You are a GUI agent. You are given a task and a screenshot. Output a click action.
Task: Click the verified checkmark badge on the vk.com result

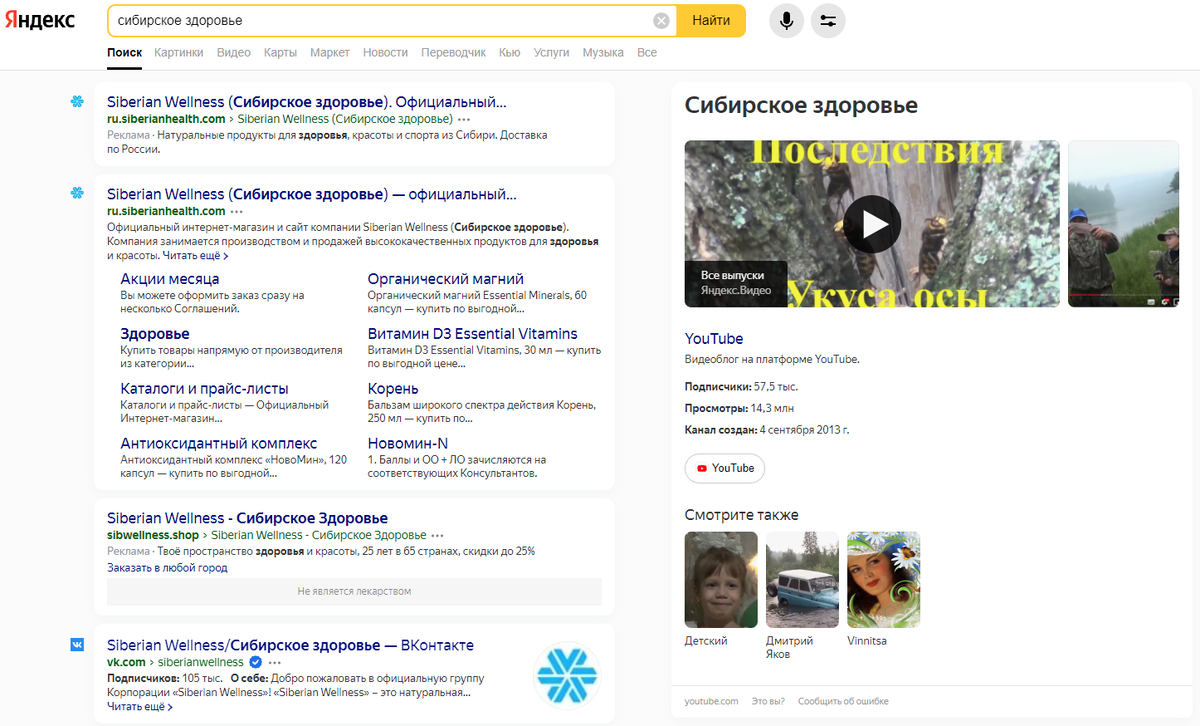(256, 662)
